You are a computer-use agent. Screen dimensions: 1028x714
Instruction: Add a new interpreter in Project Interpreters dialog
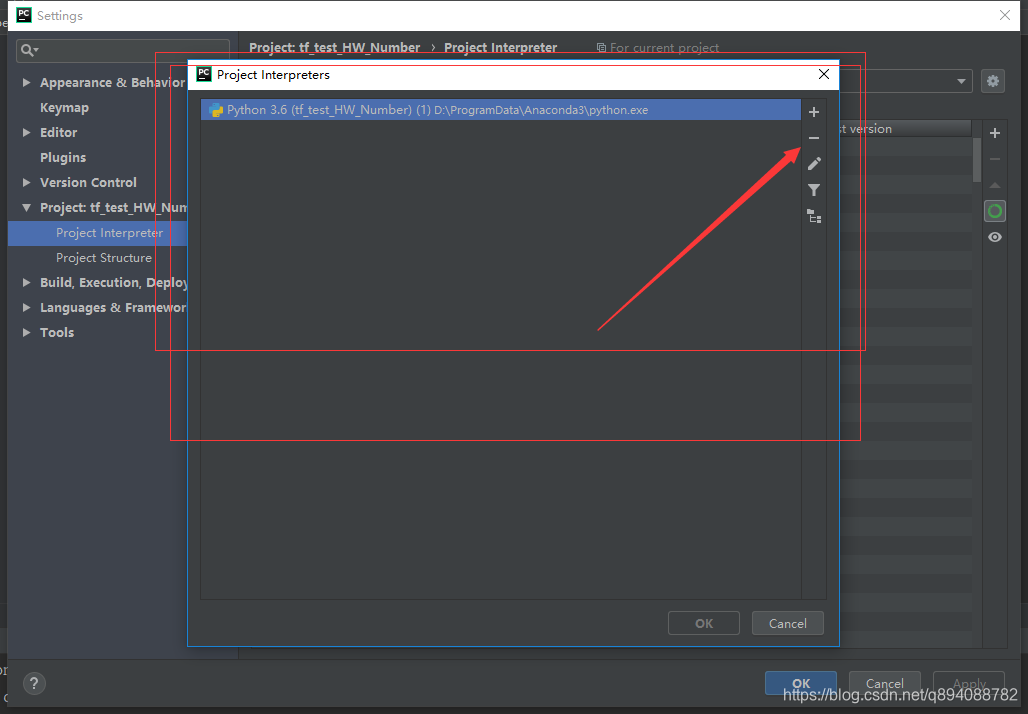pyautogui.click(x=814, y=112)
